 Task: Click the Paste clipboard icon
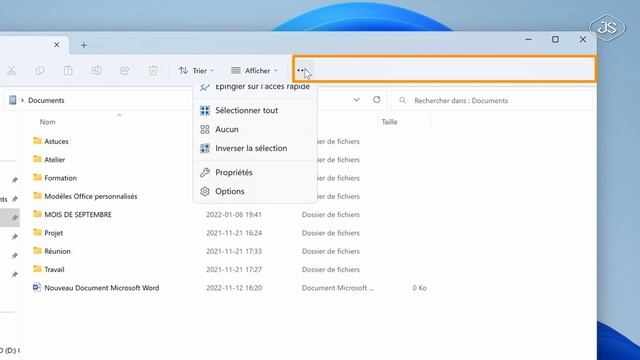[68, 71]
